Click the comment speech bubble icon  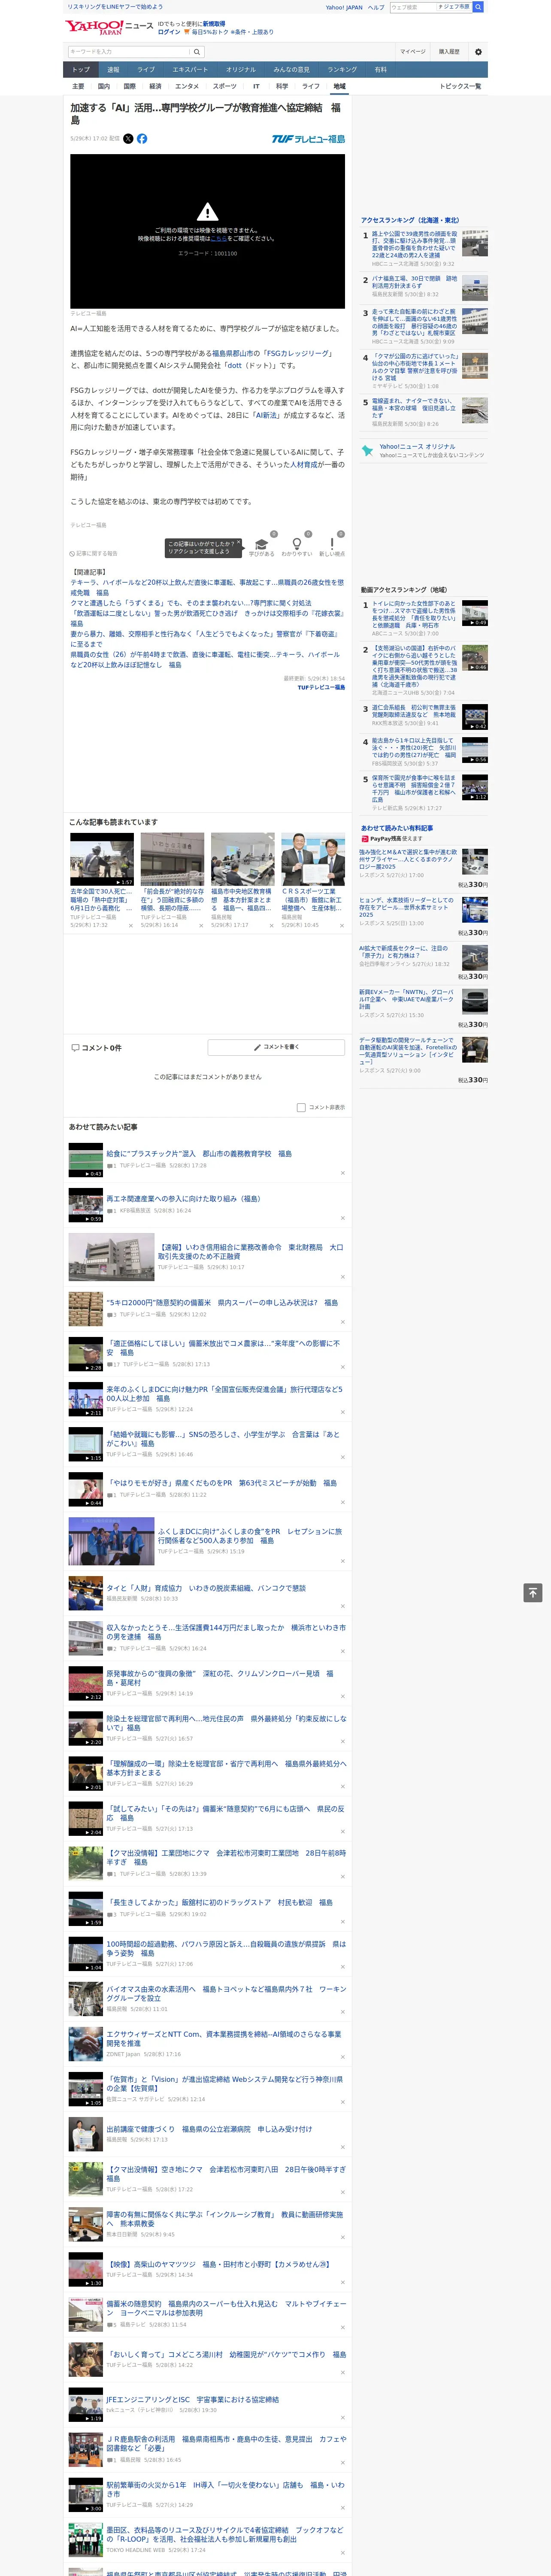75,1048
